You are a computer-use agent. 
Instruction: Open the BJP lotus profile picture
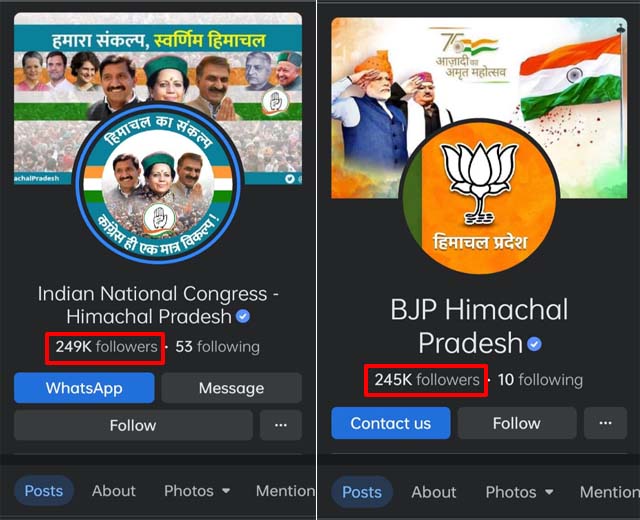click(480, 197)
